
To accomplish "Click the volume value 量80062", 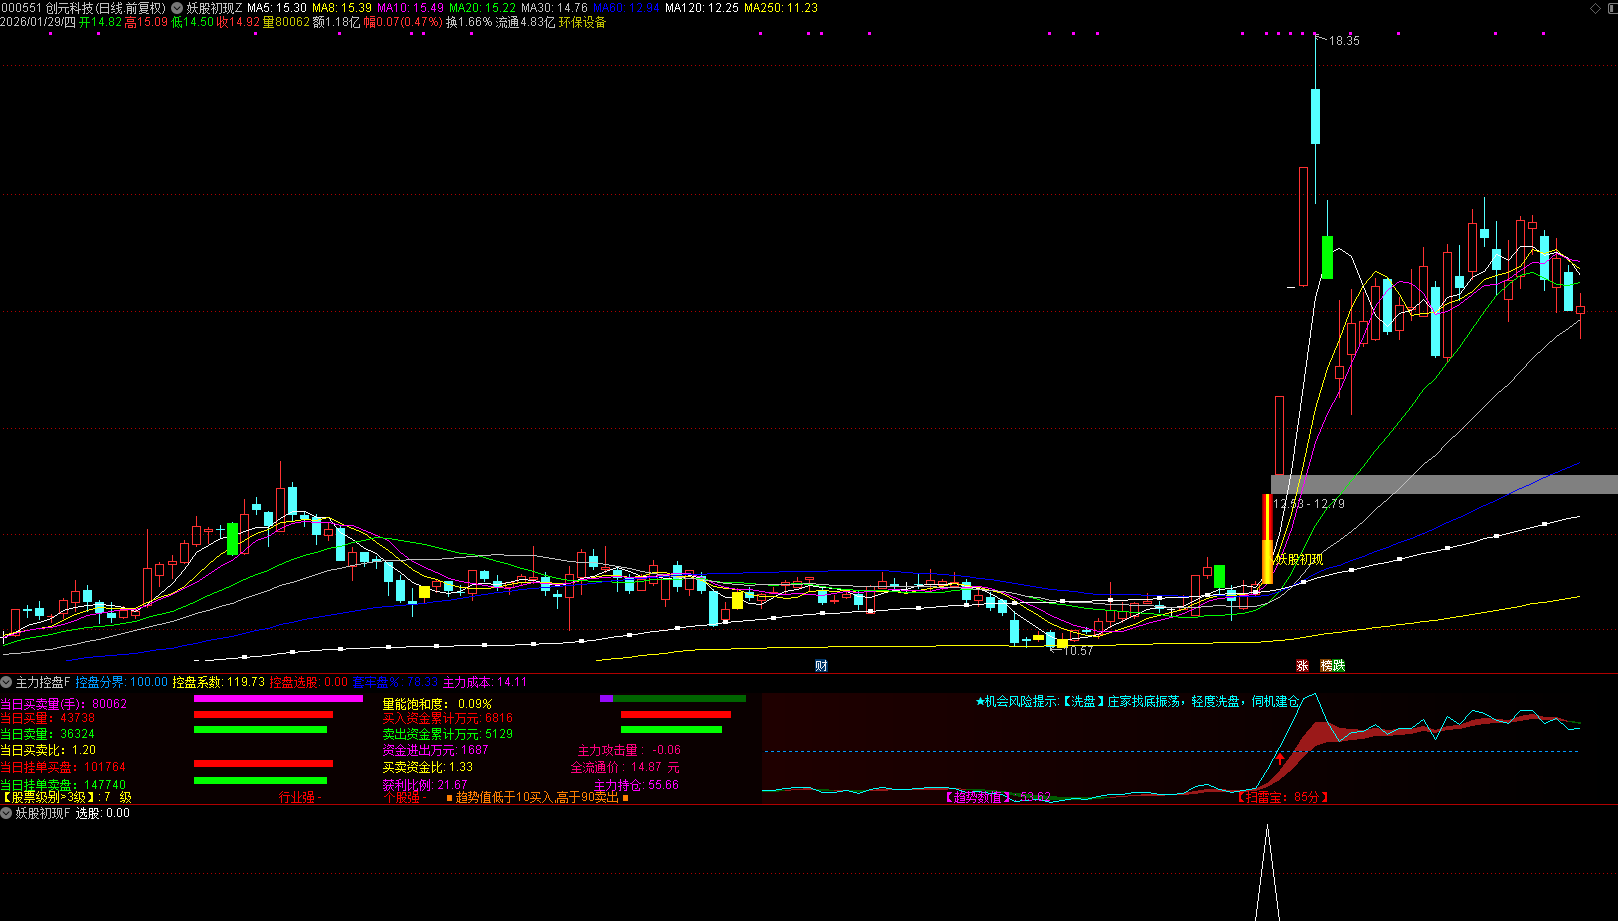I will (286, 22).
